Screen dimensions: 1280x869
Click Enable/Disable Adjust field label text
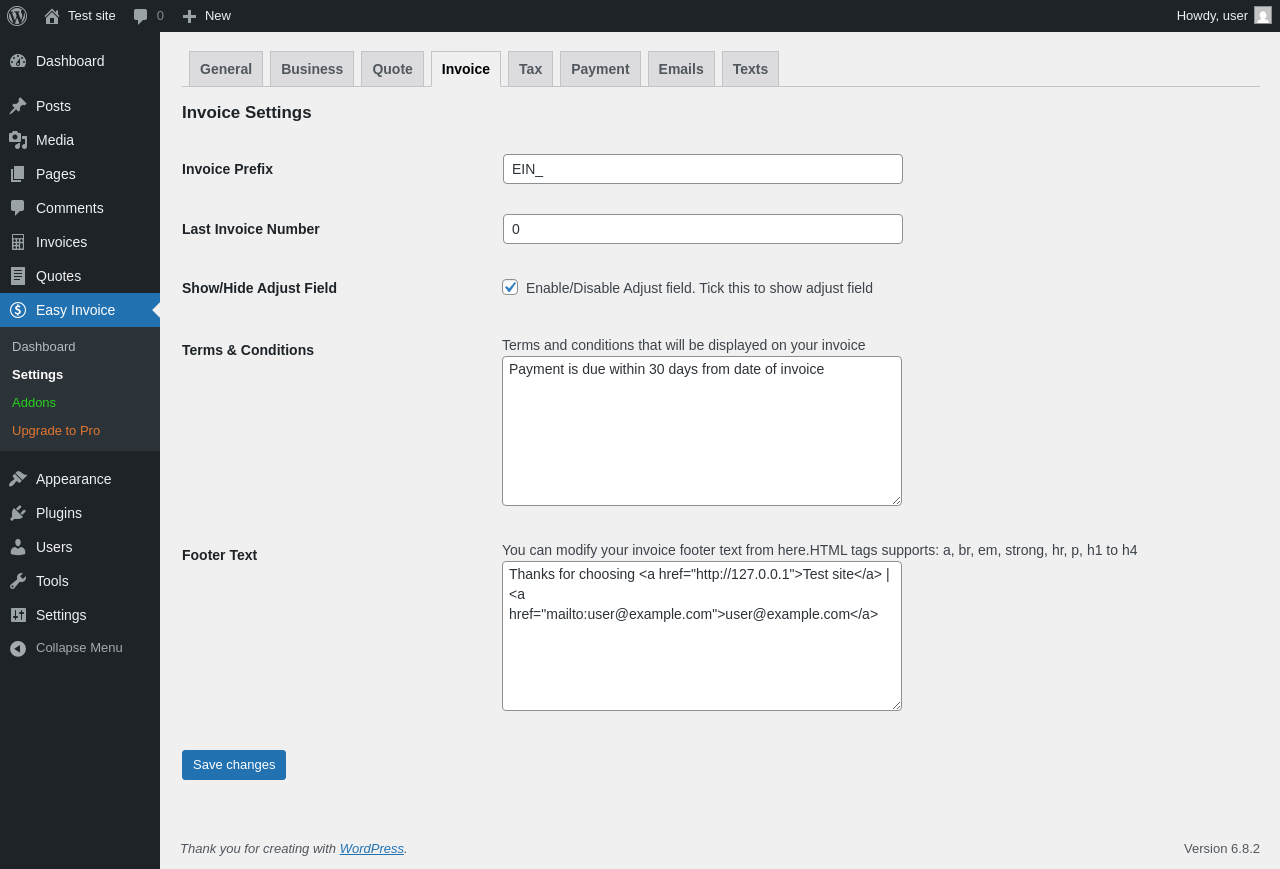pyautogui.click(x=699, y=288)
